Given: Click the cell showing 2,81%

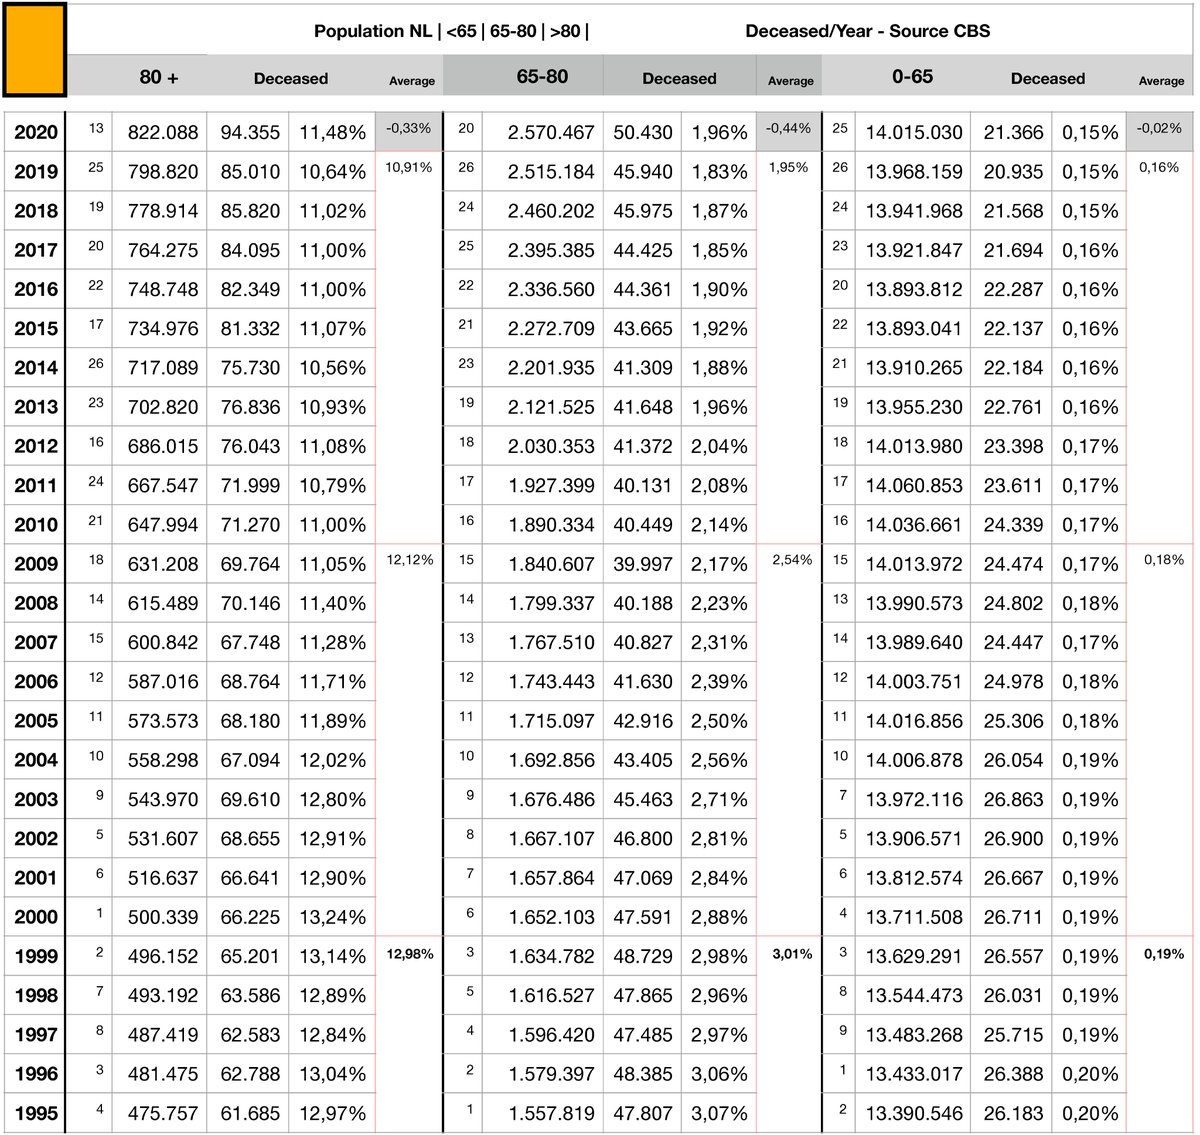Looking at the screenshot, I should point(719,838).
